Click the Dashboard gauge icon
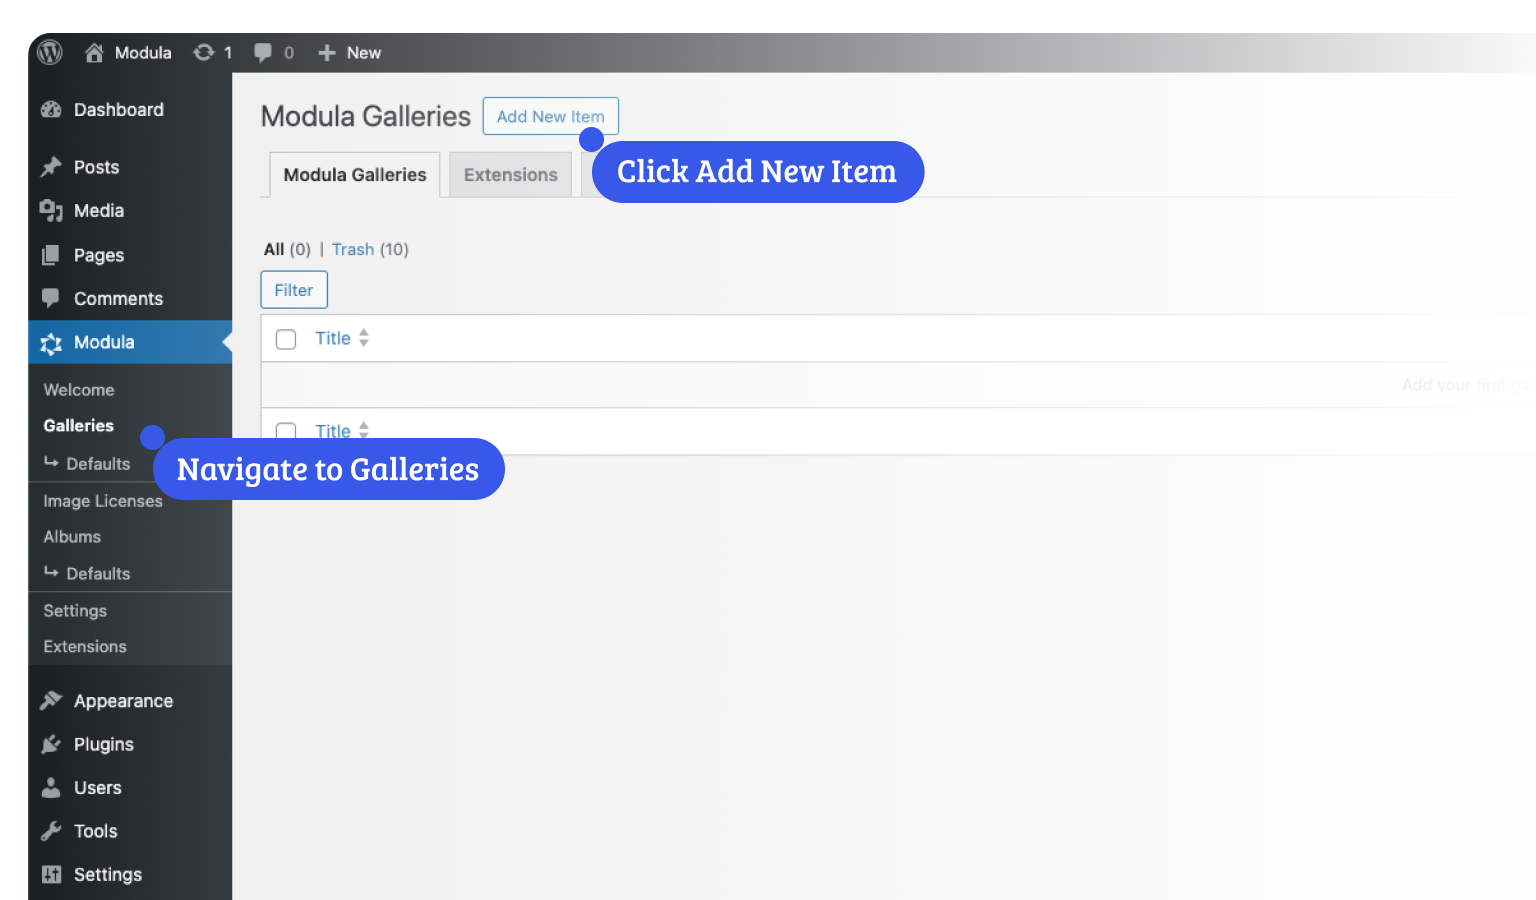Viewport: 1536px width, 900px height. point(51,110)
